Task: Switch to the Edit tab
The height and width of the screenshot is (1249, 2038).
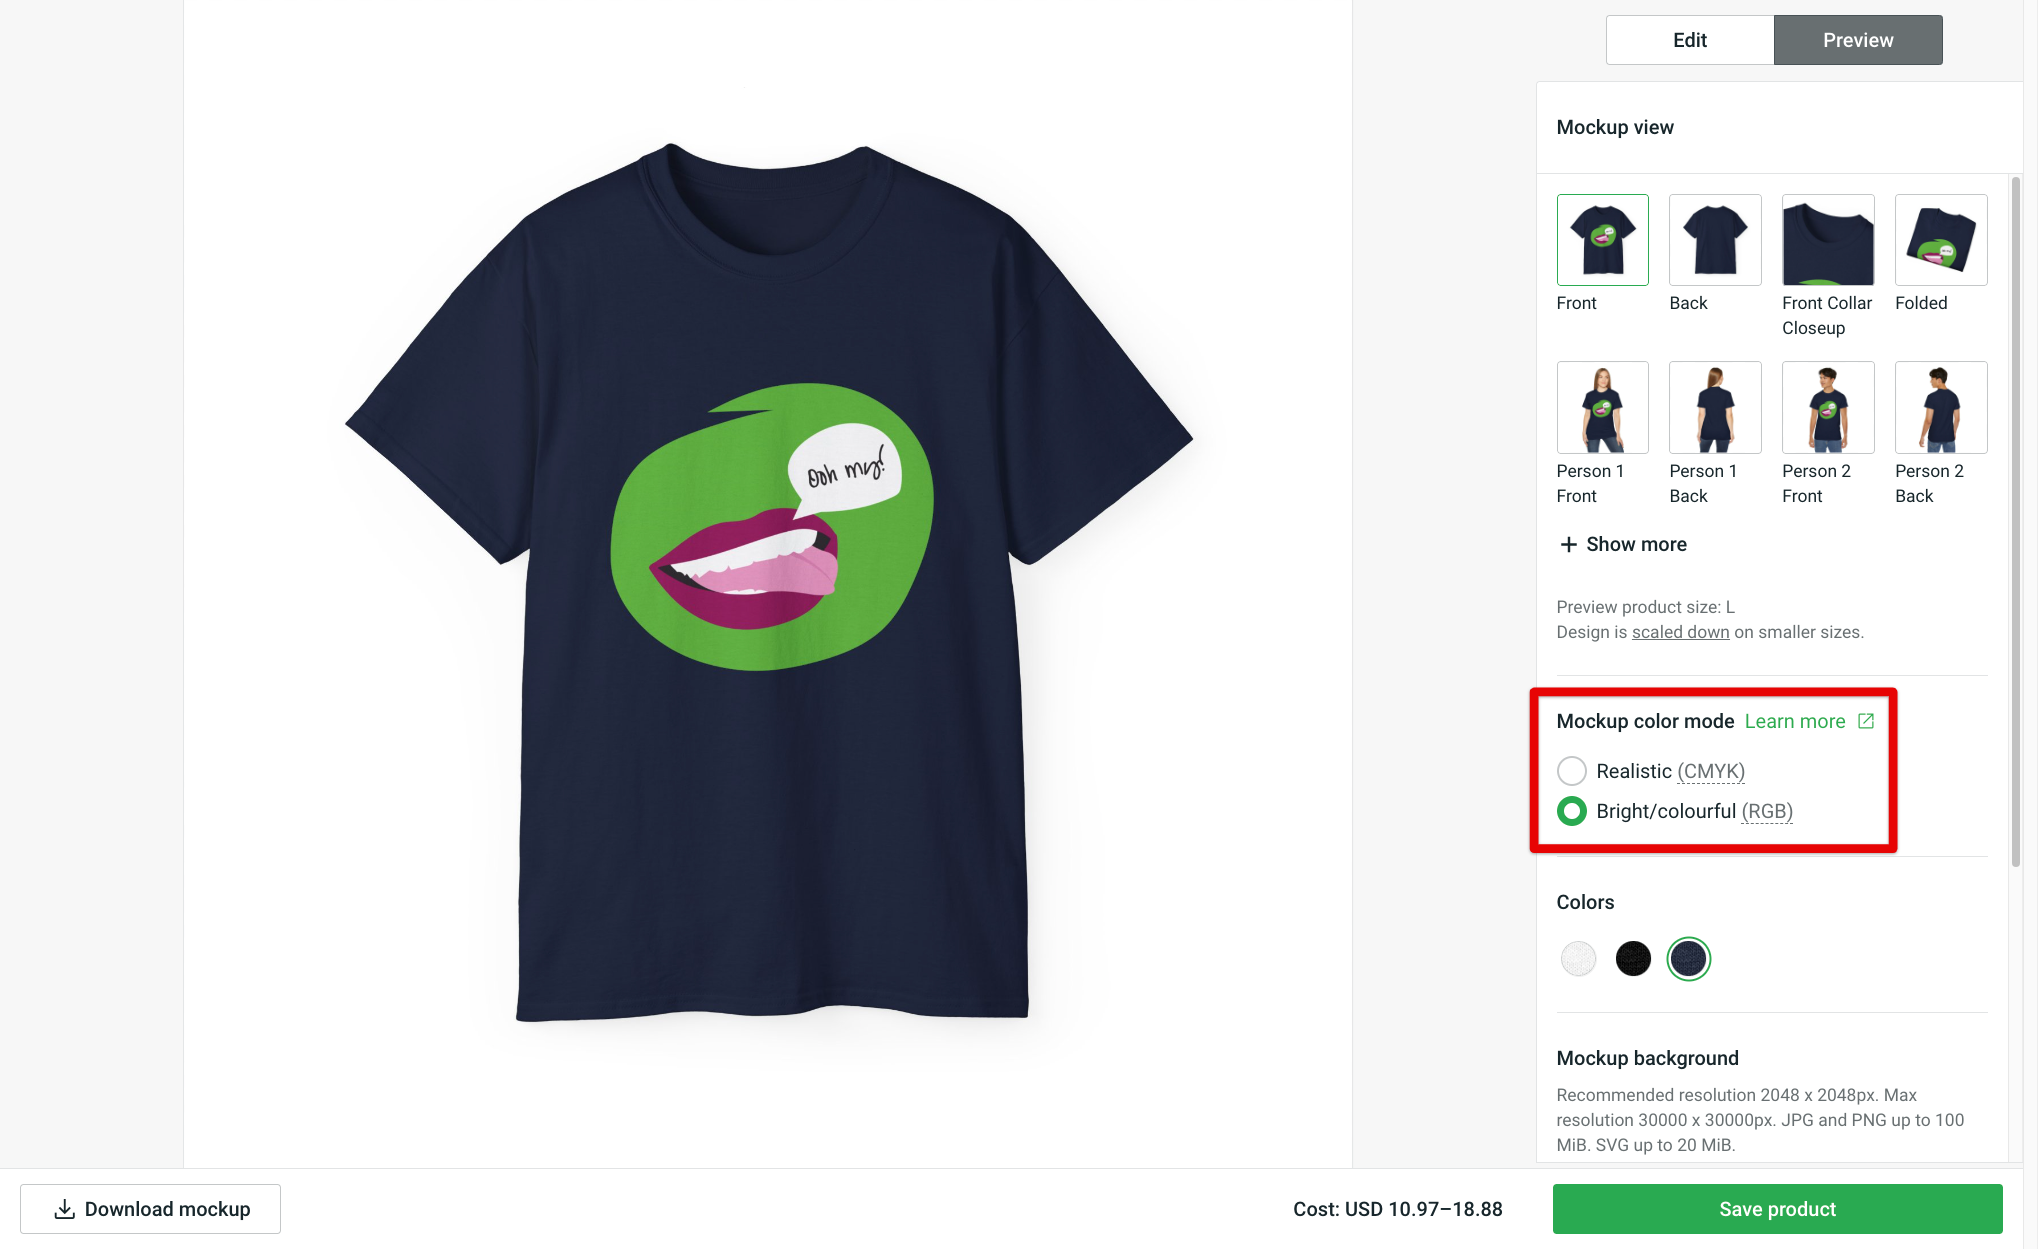Action: click(x=1688, y=39)
